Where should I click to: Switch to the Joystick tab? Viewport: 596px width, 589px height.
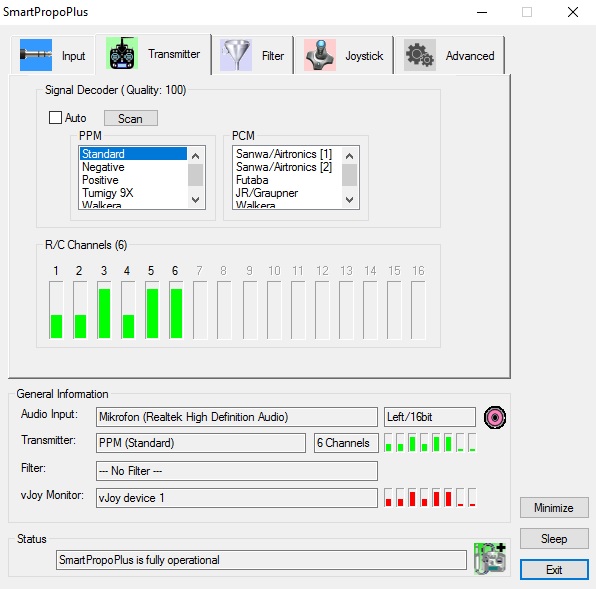click(344, 55)
